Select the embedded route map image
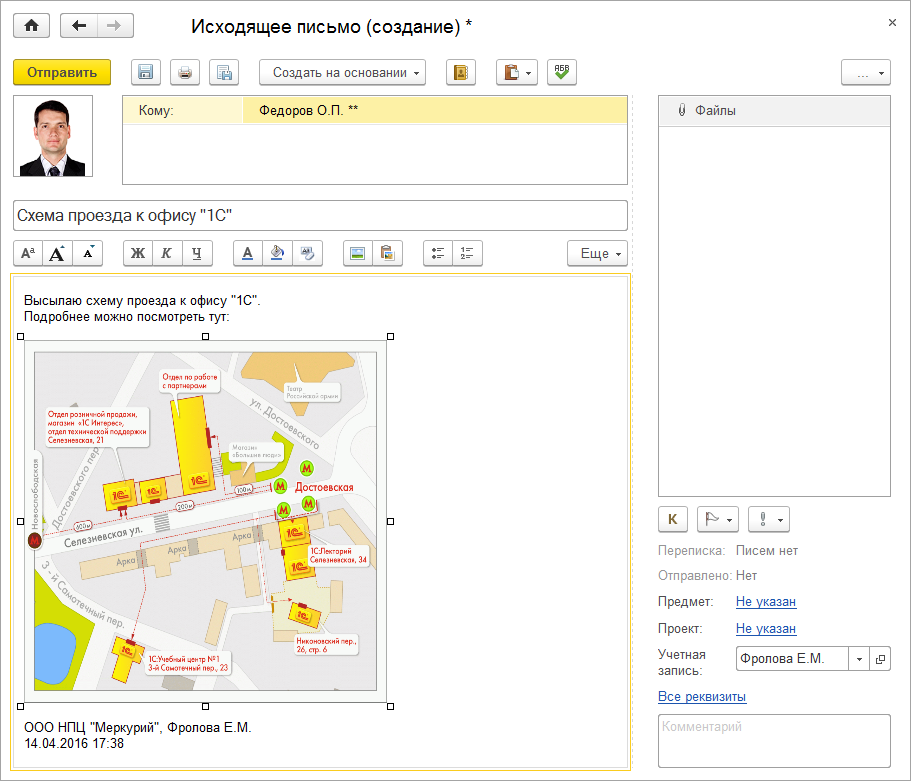 click(205, 521)
